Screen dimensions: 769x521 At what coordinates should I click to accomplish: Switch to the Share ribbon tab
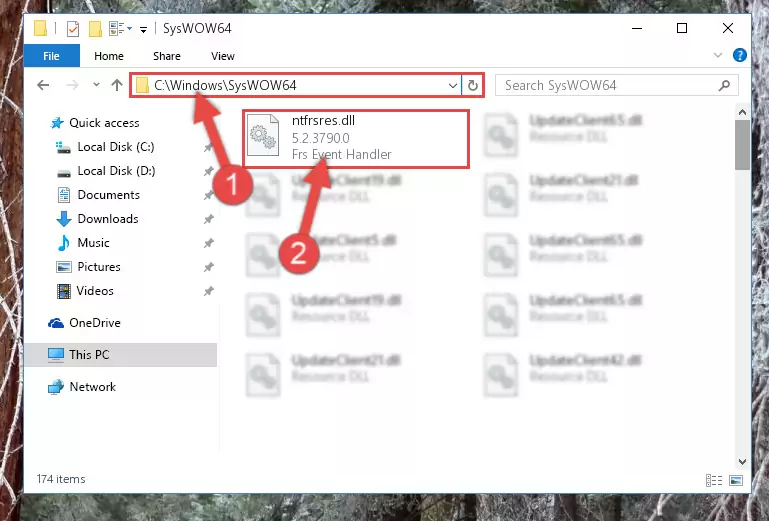(167, 56)
